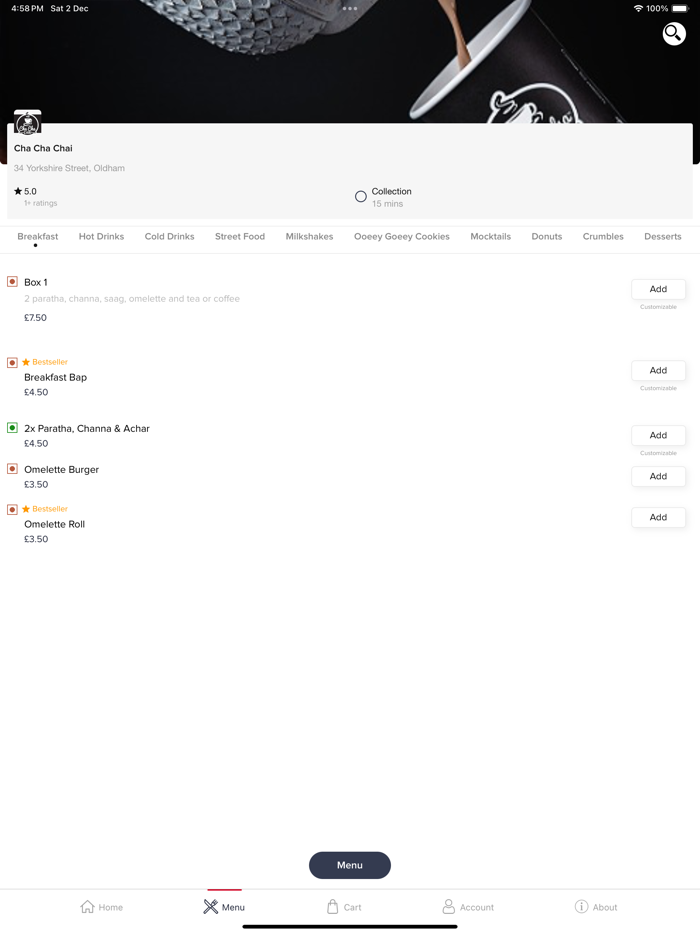Select the Crumbles tab
Screen dimensions: 700x934
(603, 236)
